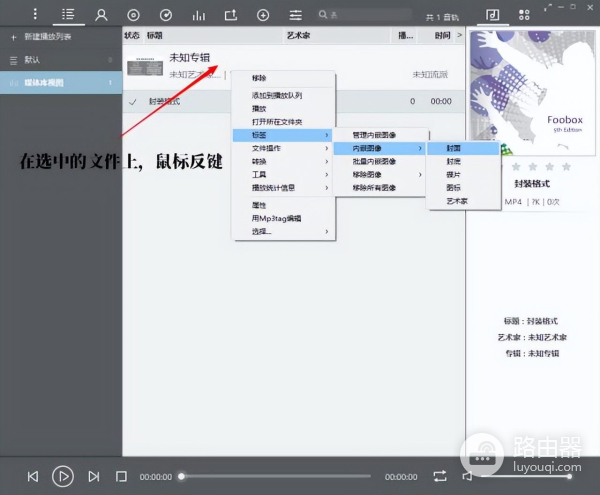Expand the 文件操作 submenu
This screenshot has height=495, width=600.
point(282,148)
